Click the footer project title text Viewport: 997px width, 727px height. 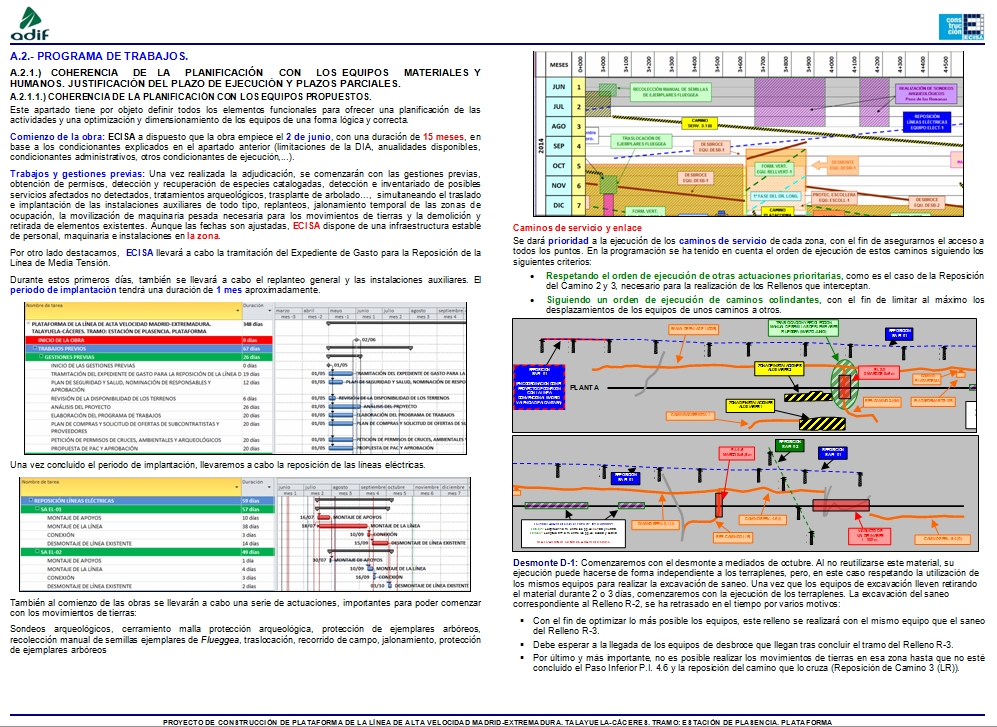point(497,723)
